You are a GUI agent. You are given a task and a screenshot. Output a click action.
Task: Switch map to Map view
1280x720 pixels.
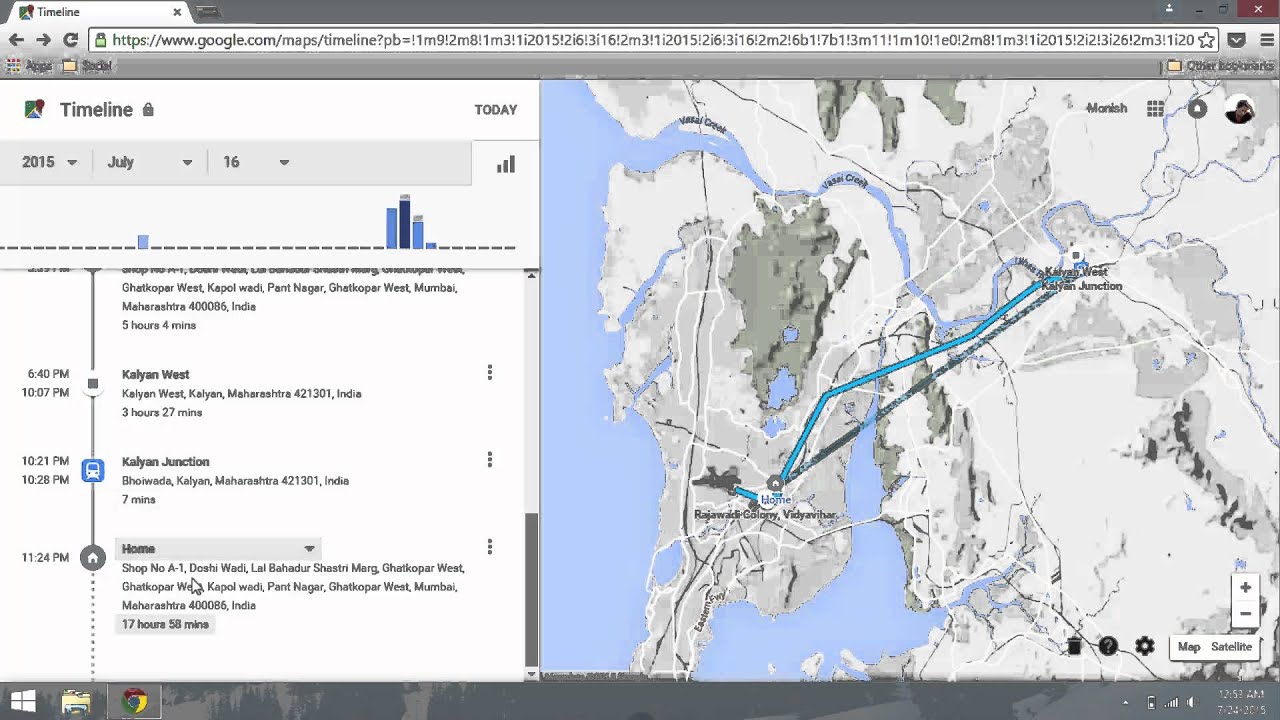[1188, 647]
